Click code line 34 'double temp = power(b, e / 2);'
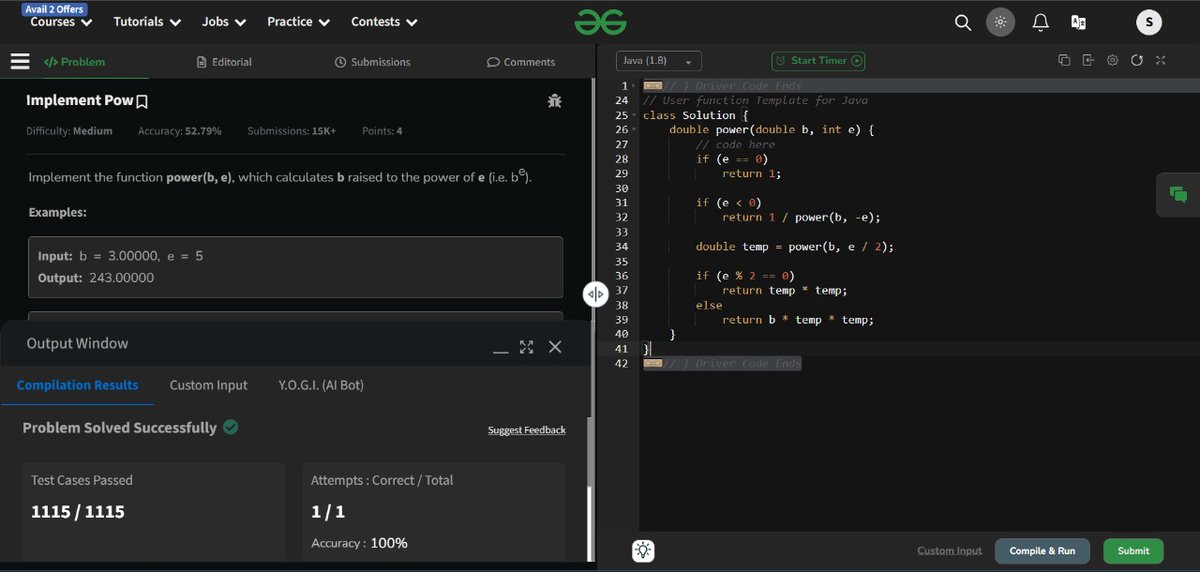The image size is (1200, 572). click(794, 247)
